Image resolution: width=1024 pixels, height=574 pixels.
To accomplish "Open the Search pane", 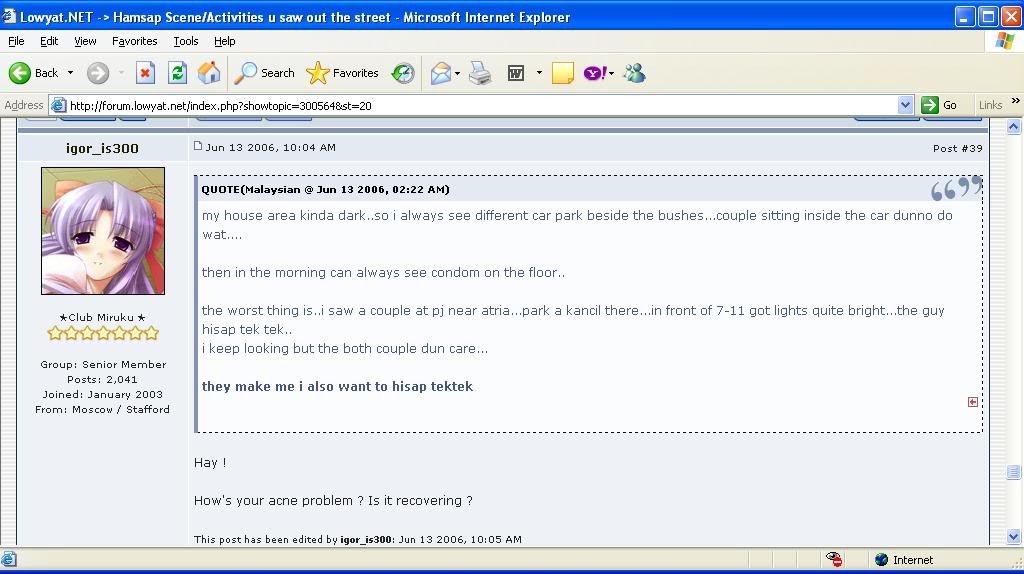I will point(264,73).
